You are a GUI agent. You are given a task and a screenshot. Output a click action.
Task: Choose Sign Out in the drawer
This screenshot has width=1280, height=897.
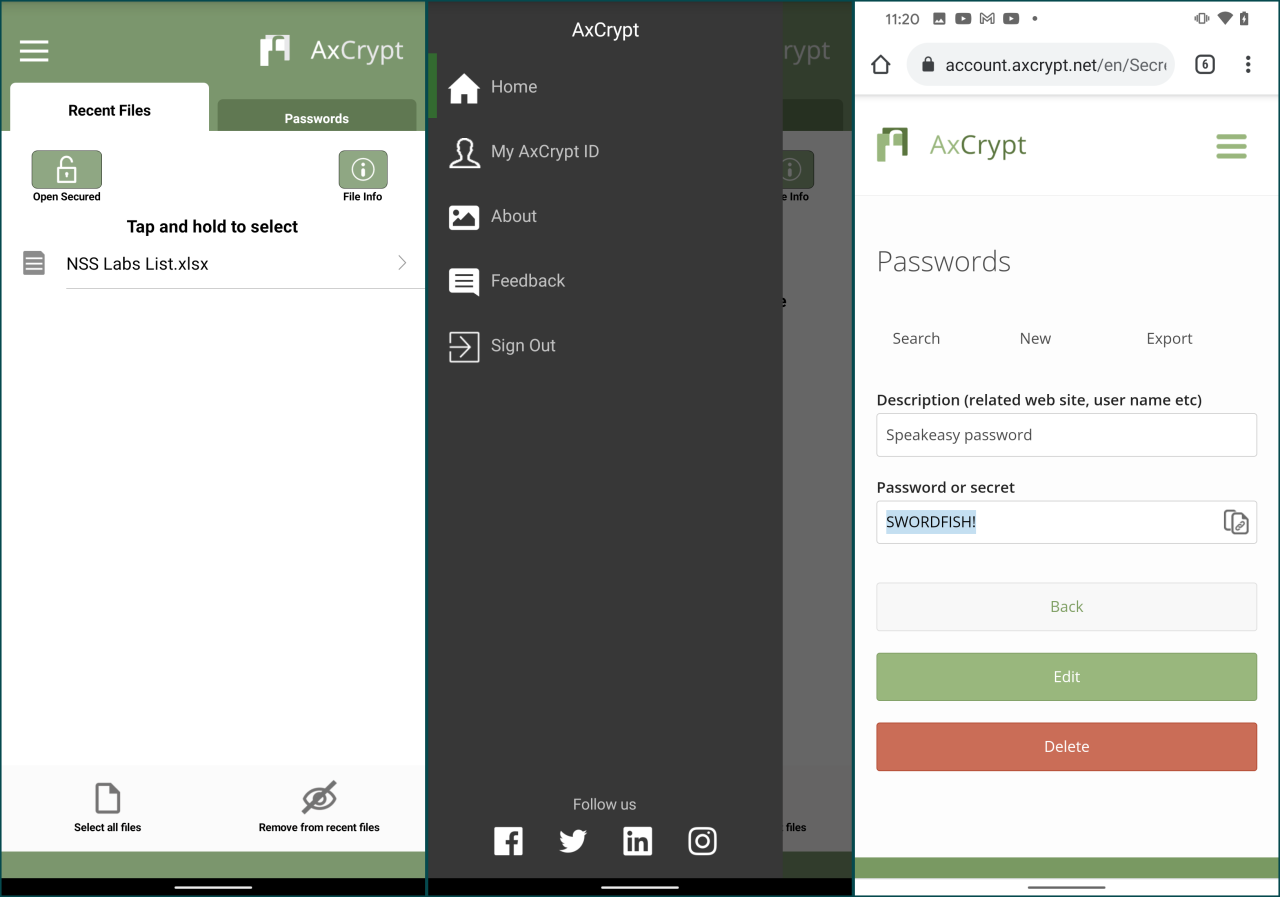tap(604, 346)
